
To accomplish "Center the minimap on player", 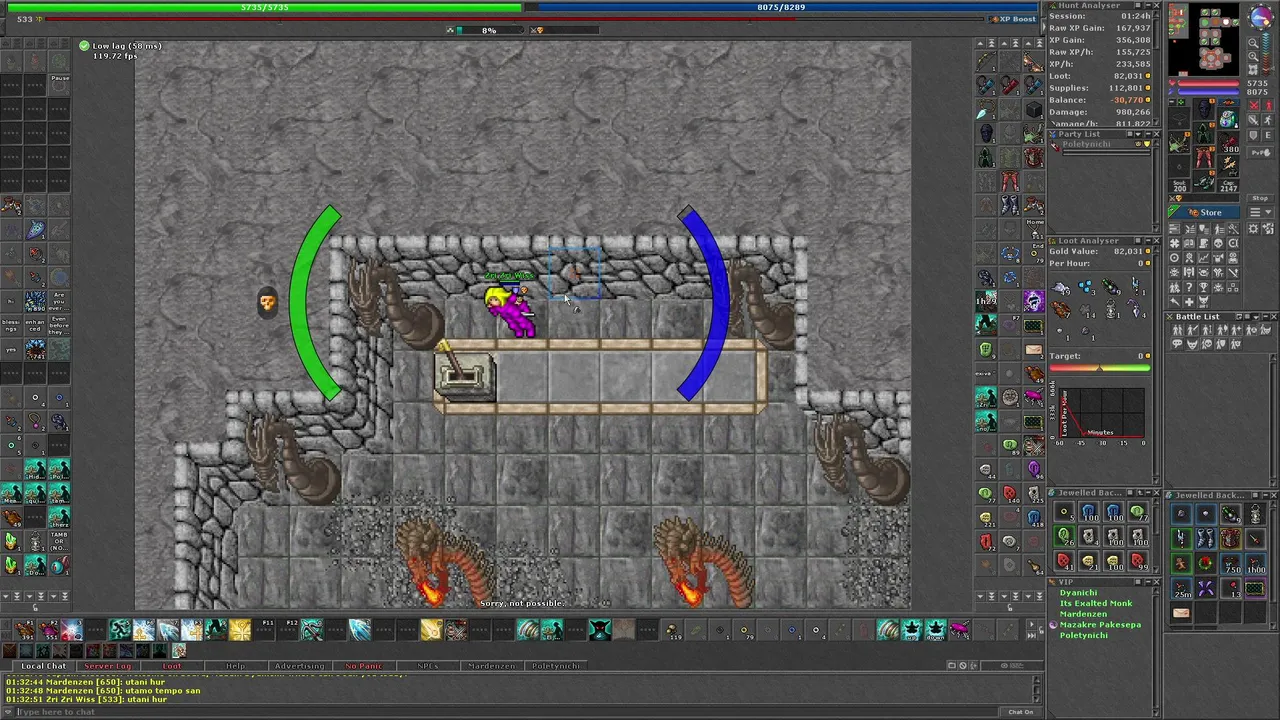I will coord(1253,70).
